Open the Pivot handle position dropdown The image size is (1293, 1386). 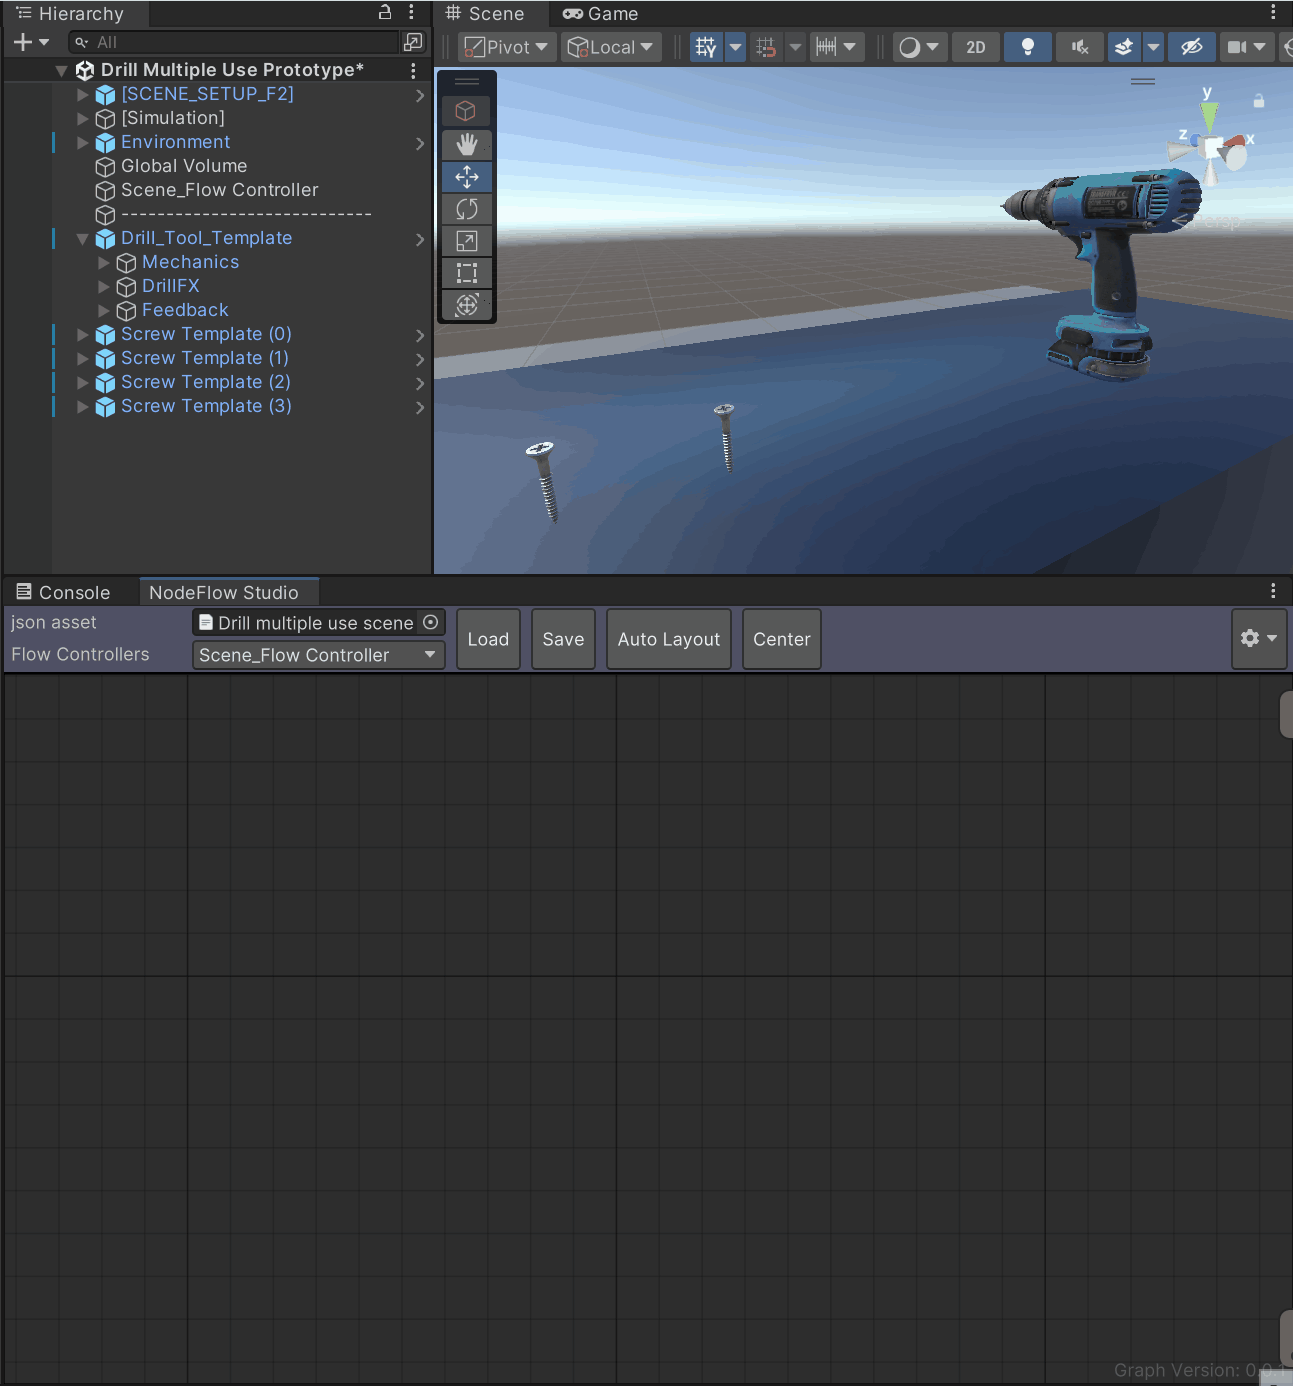(506, 47)
